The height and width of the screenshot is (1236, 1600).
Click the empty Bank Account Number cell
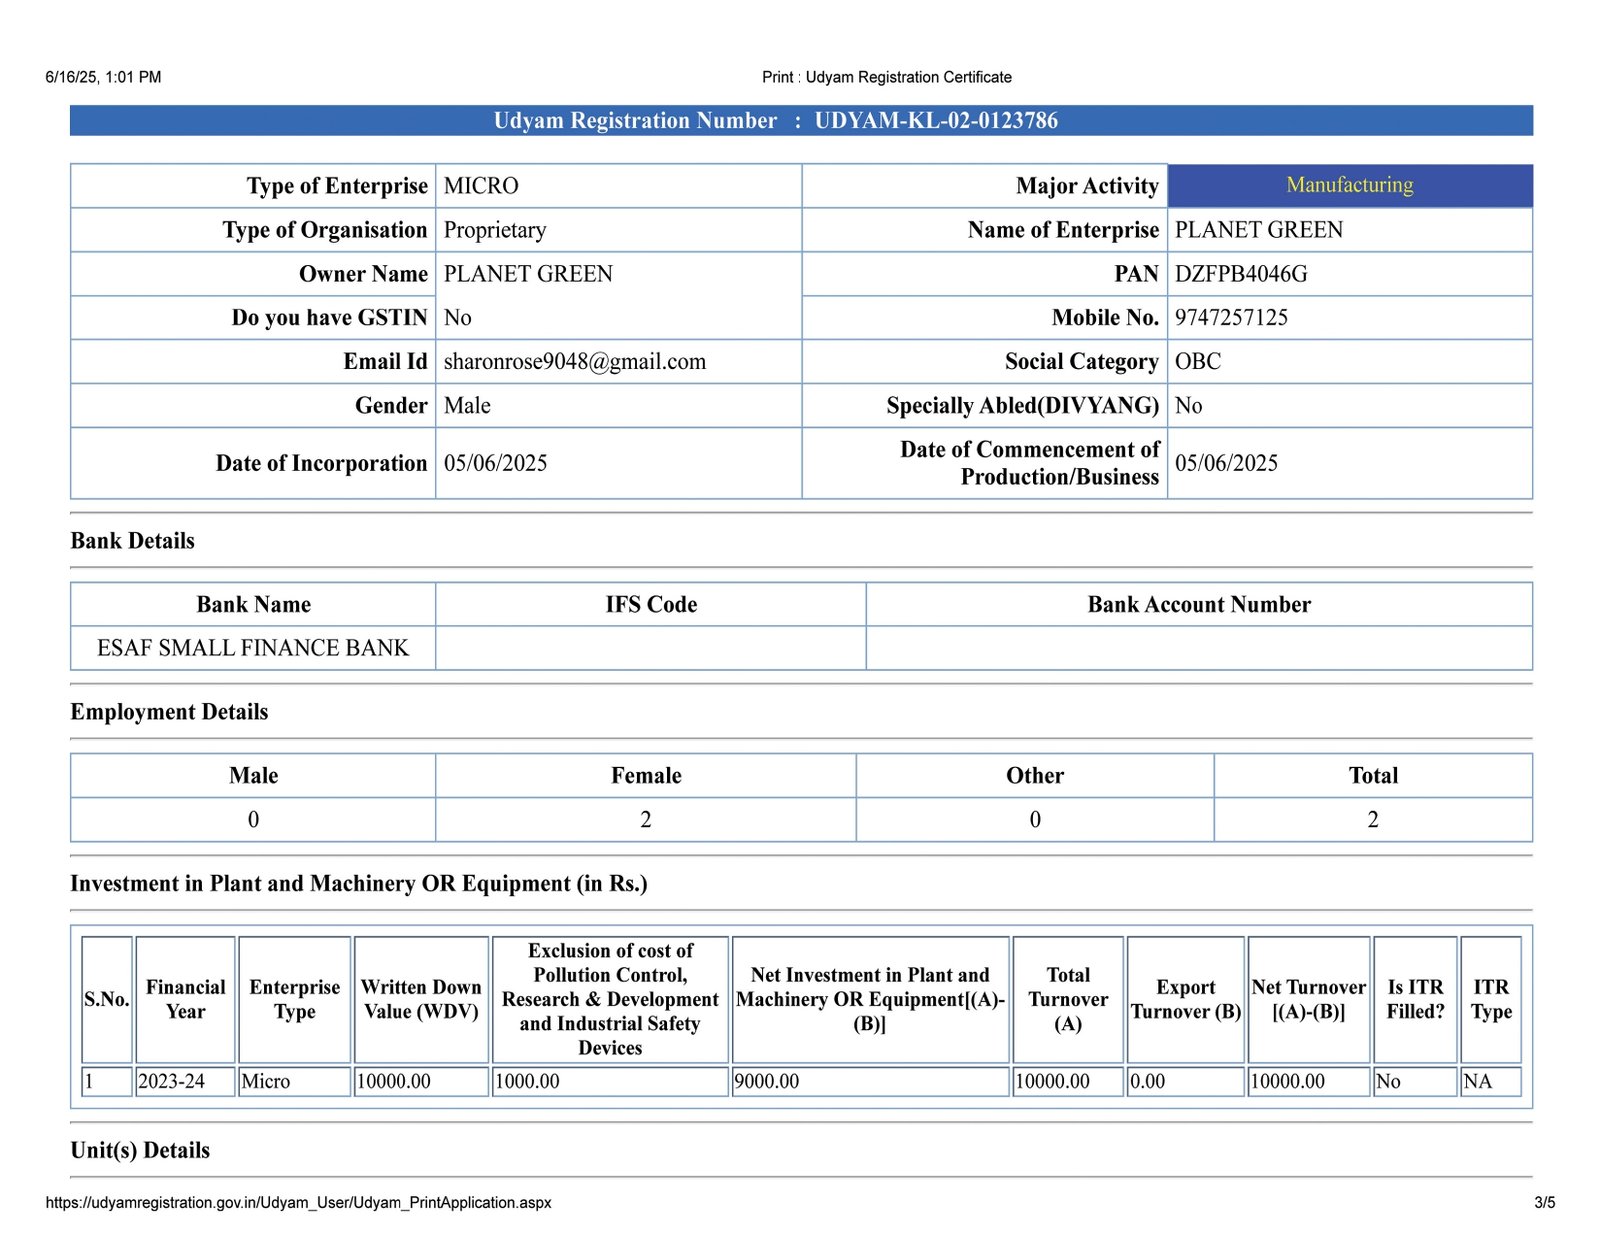(1198, 648)
